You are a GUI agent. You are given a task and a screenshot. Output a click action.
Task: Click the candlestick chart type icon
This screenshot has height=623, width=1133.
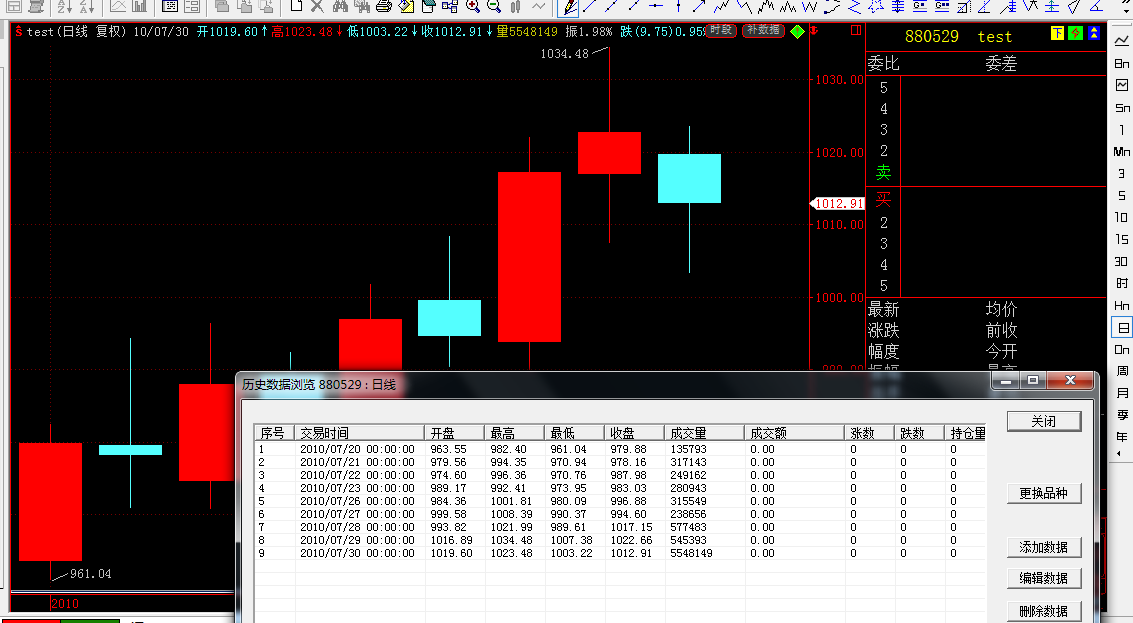coord(515,7)
